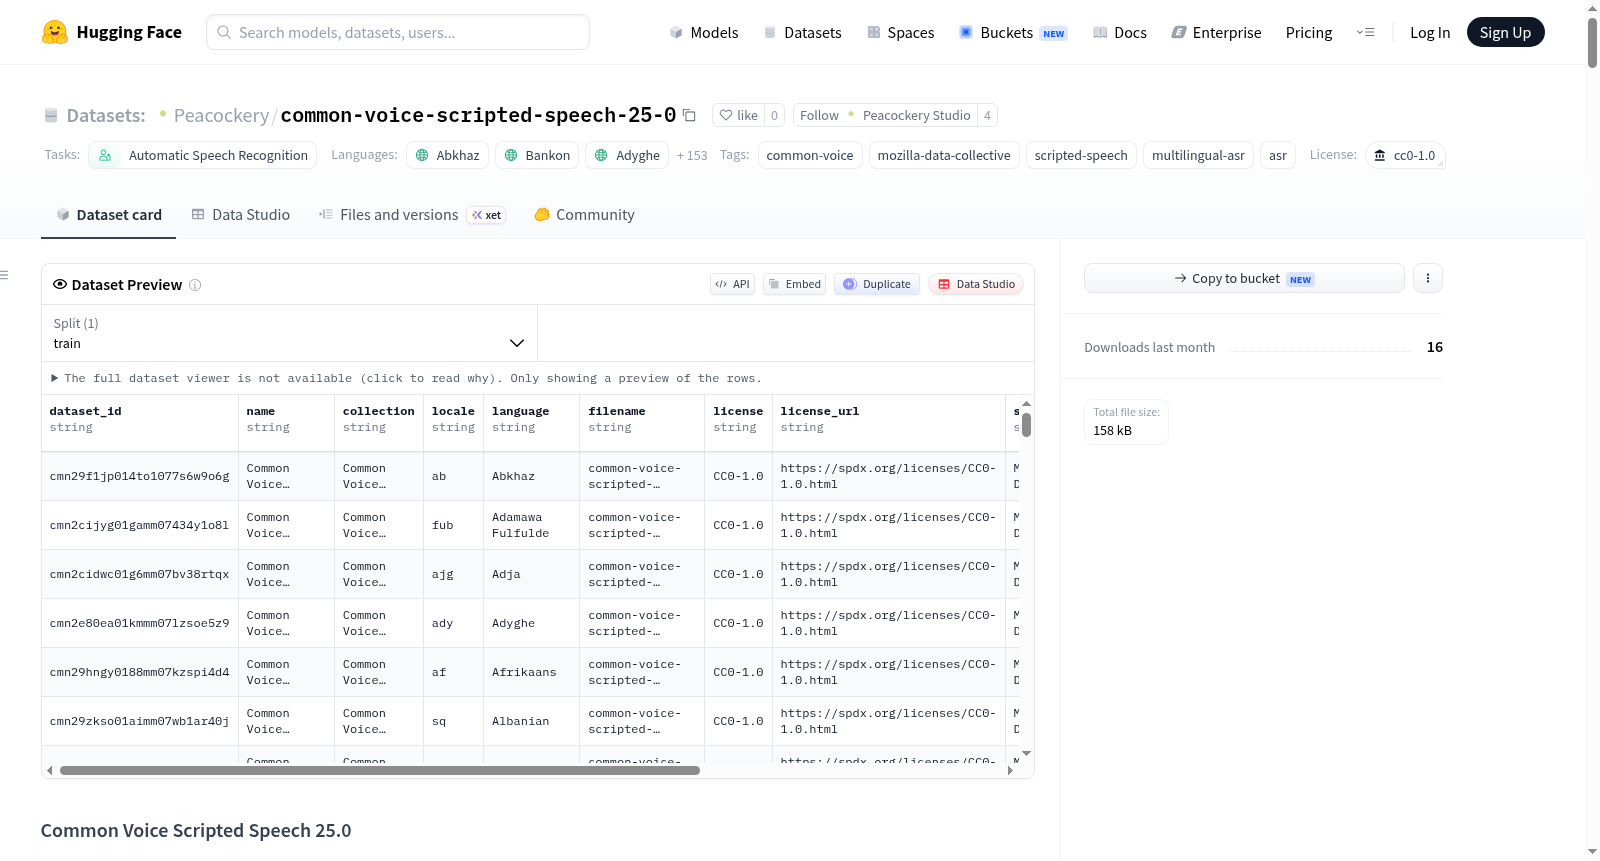Click the globe icon on Abkhaz tag
1600x861 pixels.
pos(422,155)
